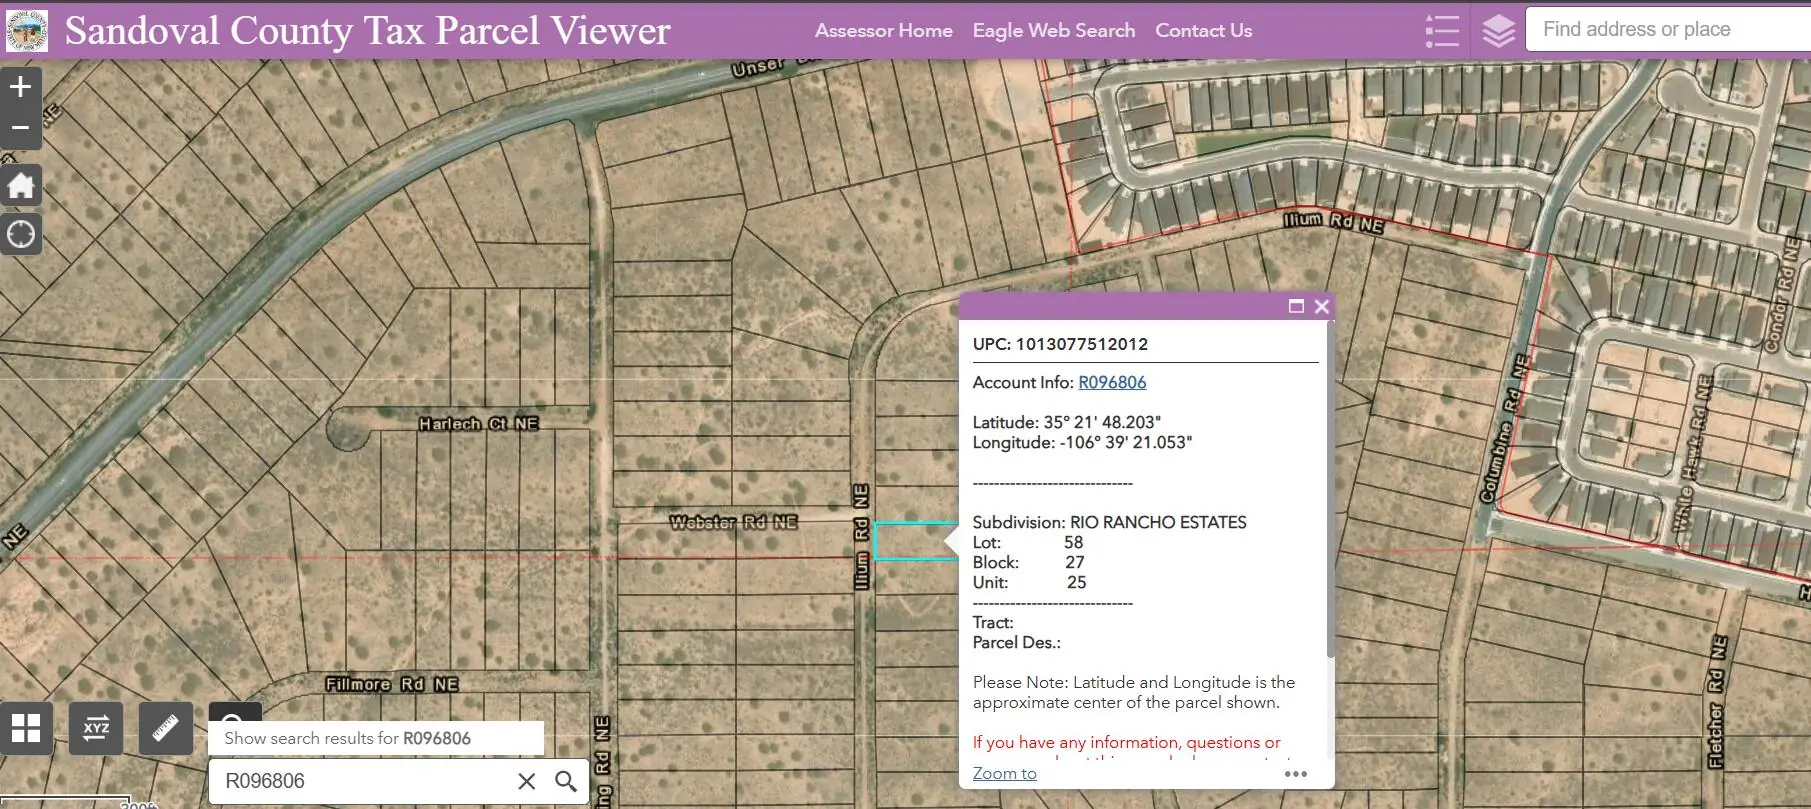Activate the find my location icon
This screenshot has height=809, width=1811.
[20, 234]
